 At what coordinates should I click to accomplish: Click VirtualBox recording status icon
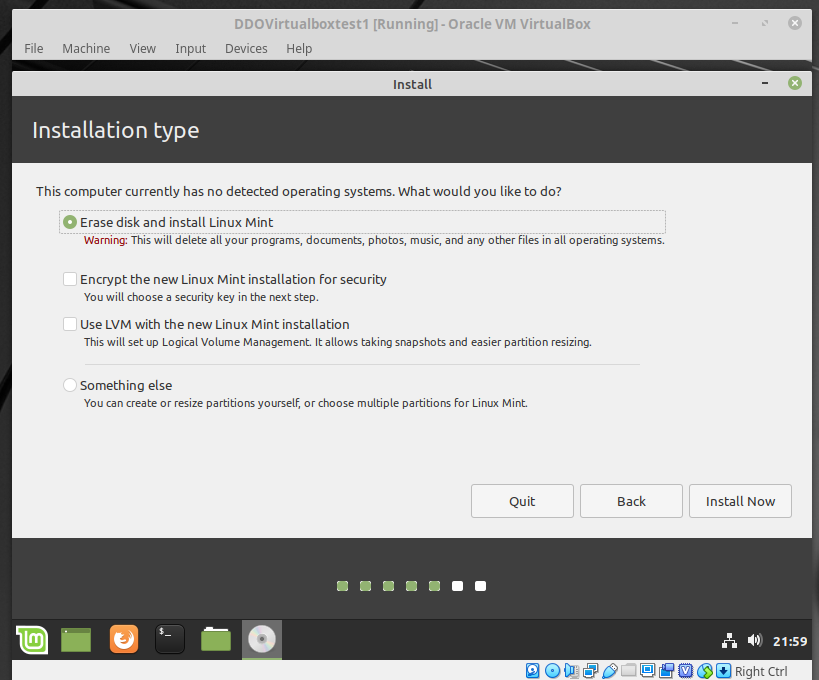pos(666,671)
